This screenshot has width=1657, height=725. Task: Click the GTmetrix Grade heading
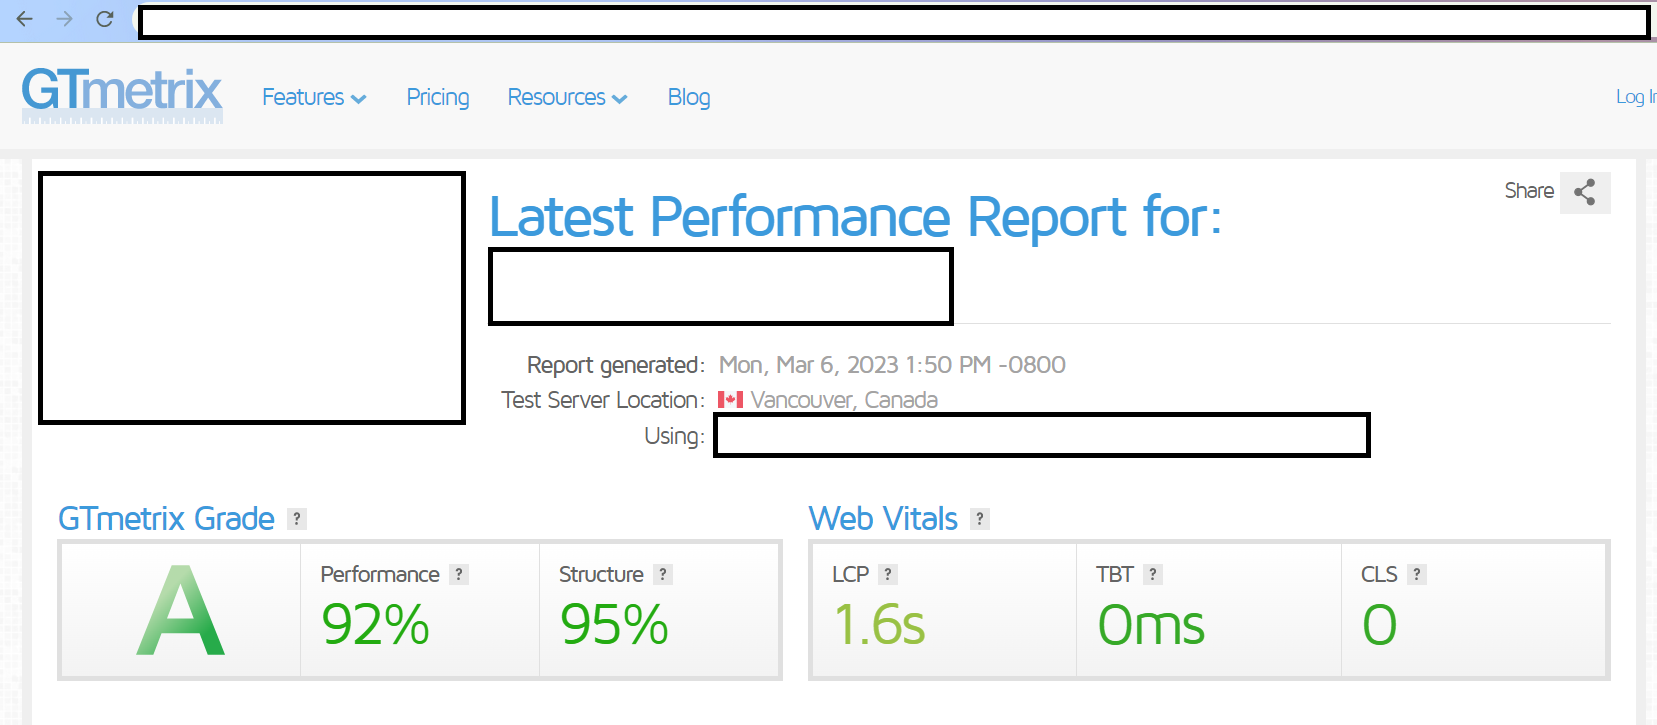tap(166, 519)
